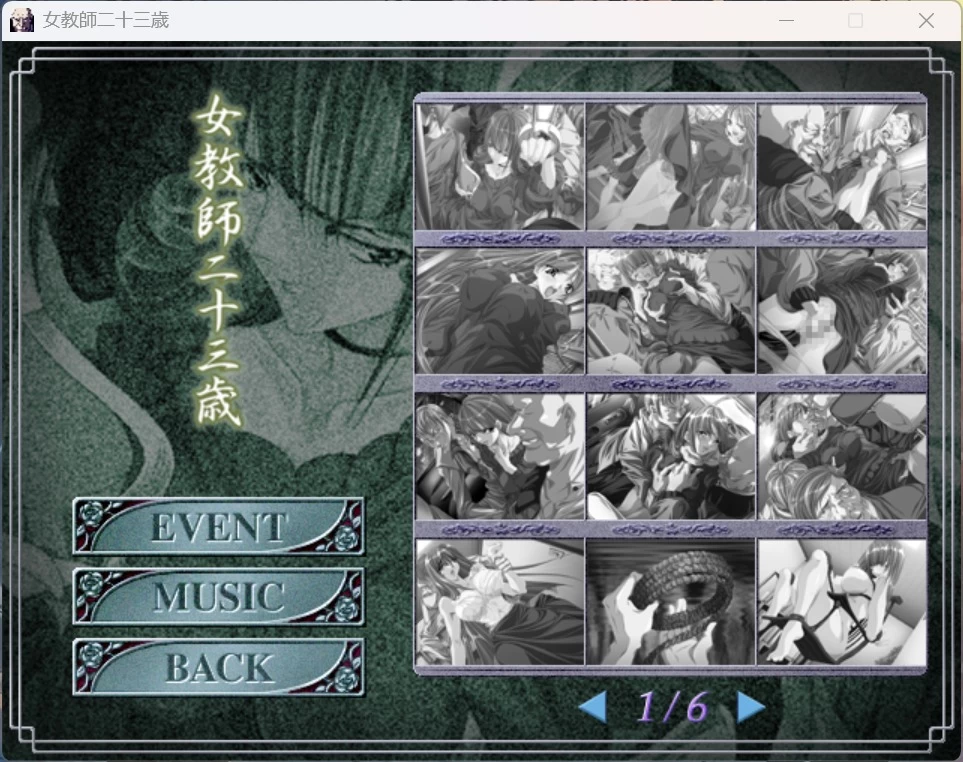Open the MUSIC section
The image size is (963, 762).
click(219, 597)
